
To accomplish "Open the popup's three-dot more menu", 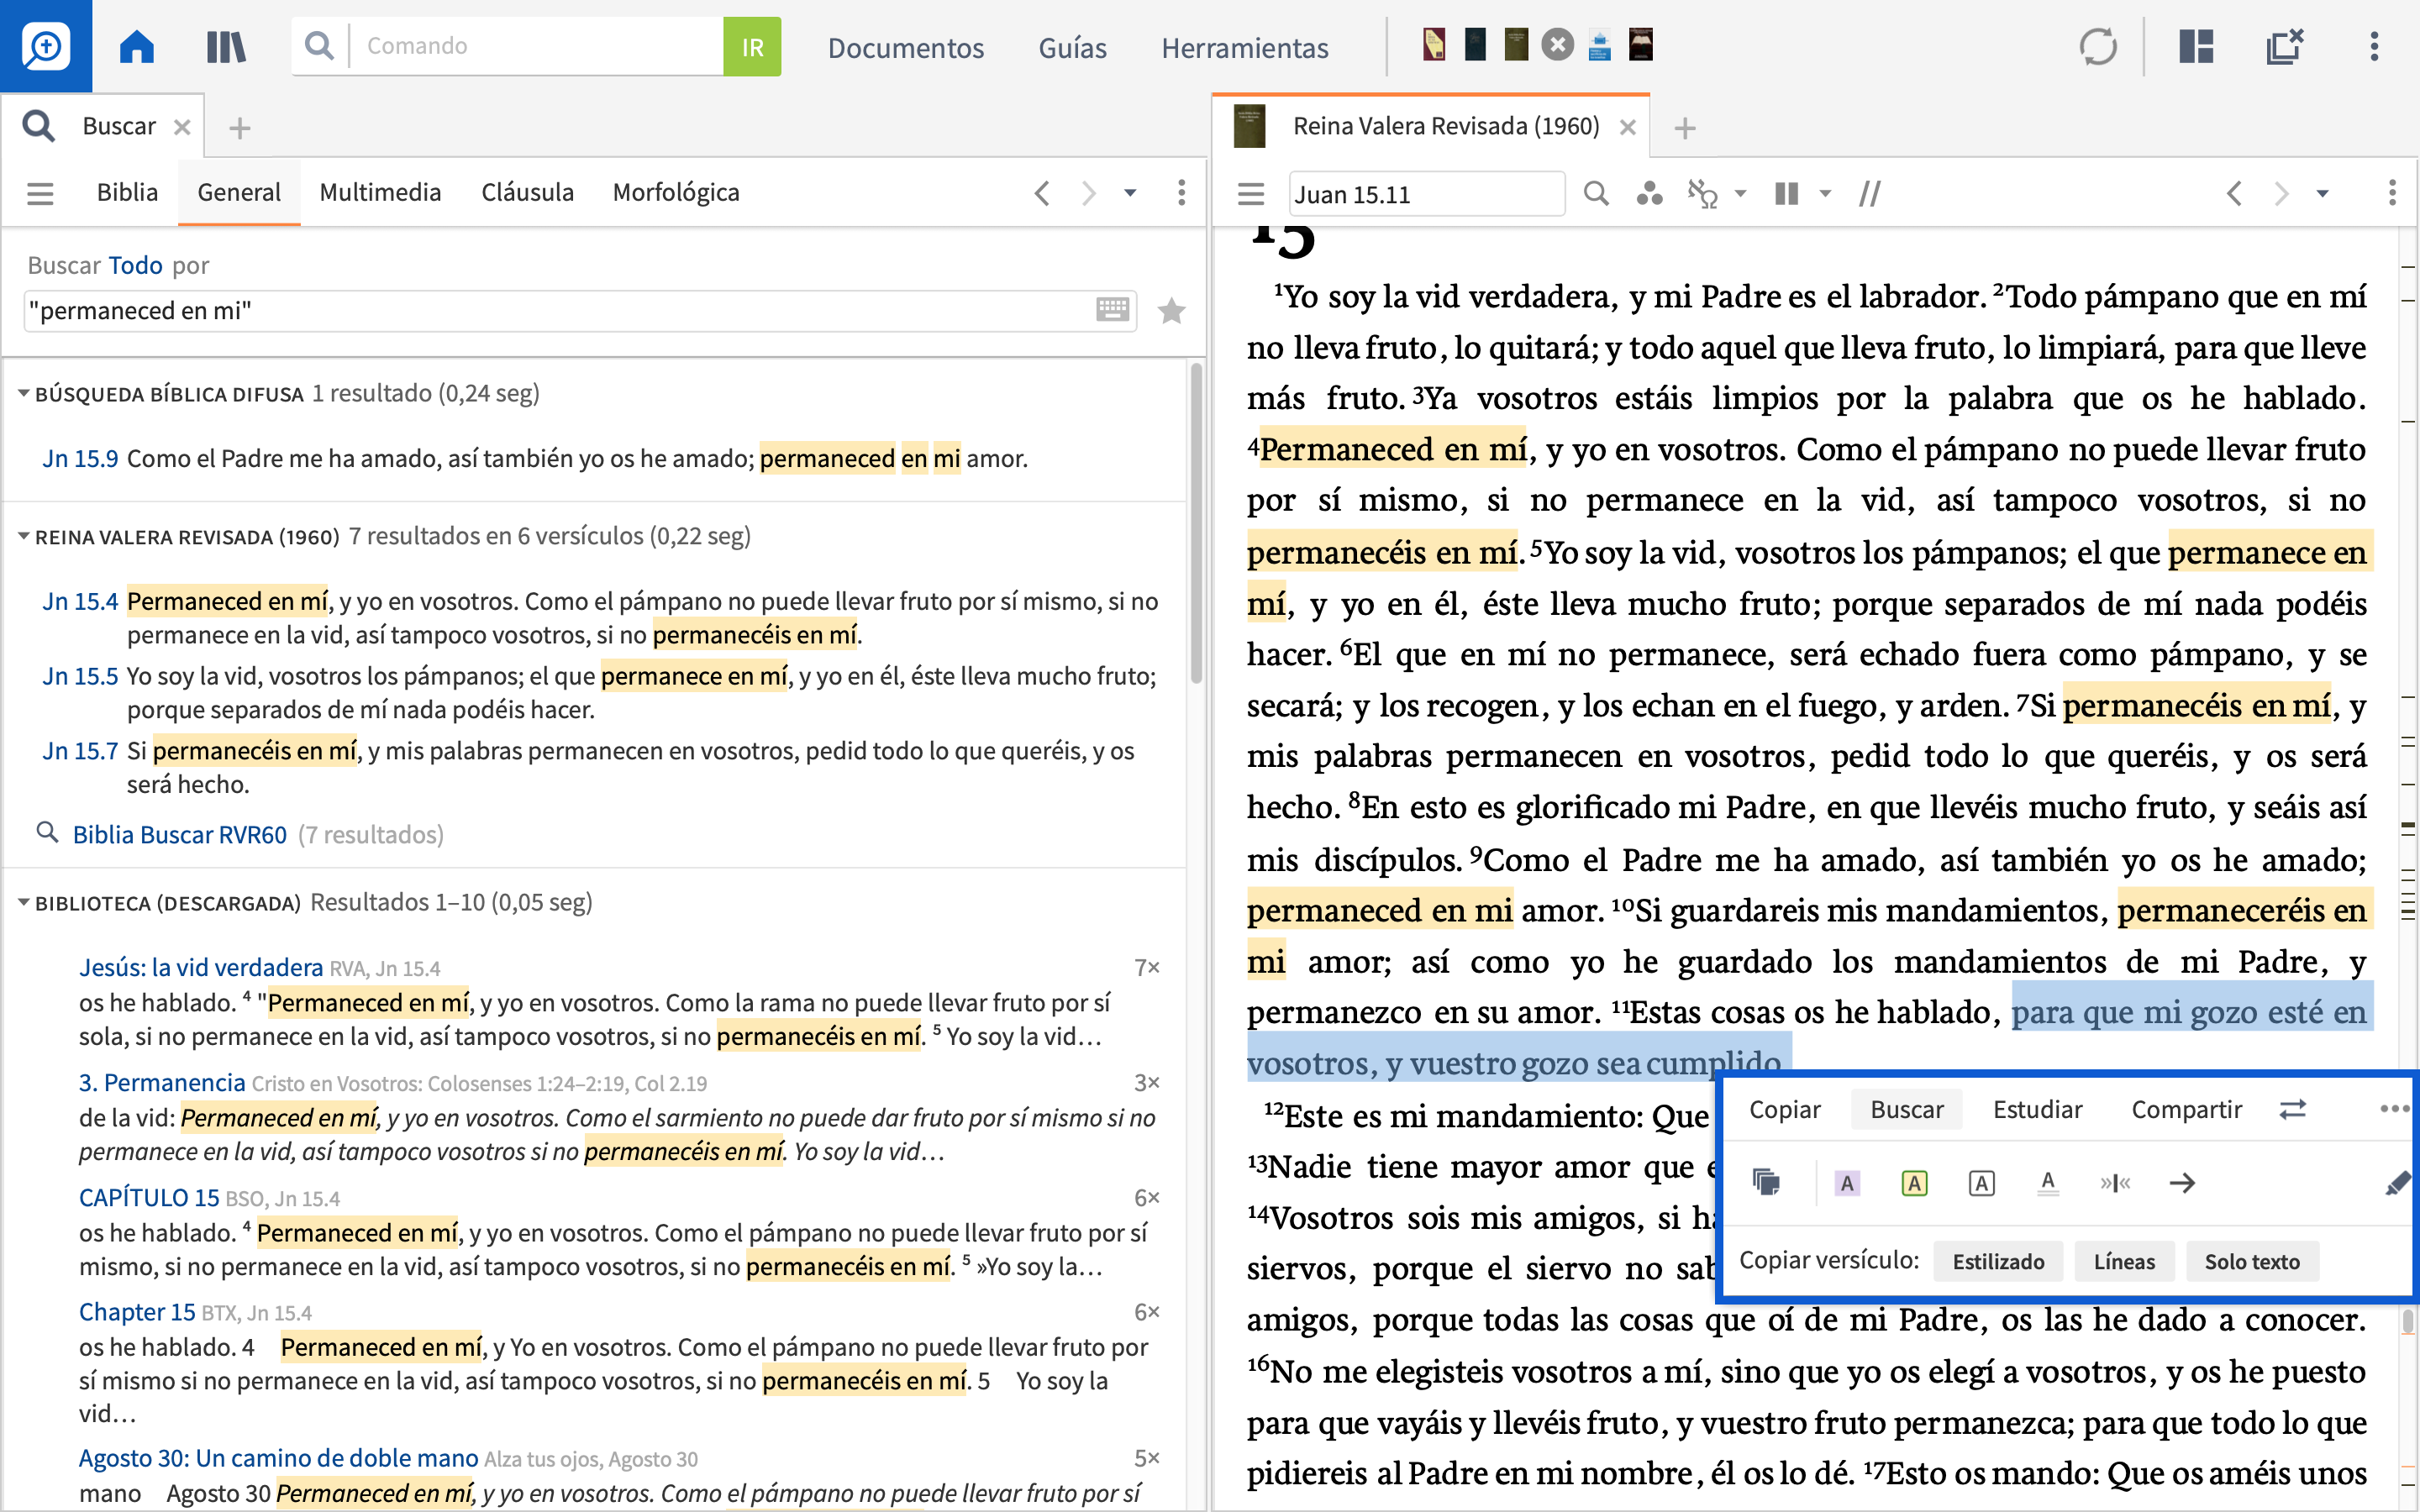I will [x=2395, y=1108].
